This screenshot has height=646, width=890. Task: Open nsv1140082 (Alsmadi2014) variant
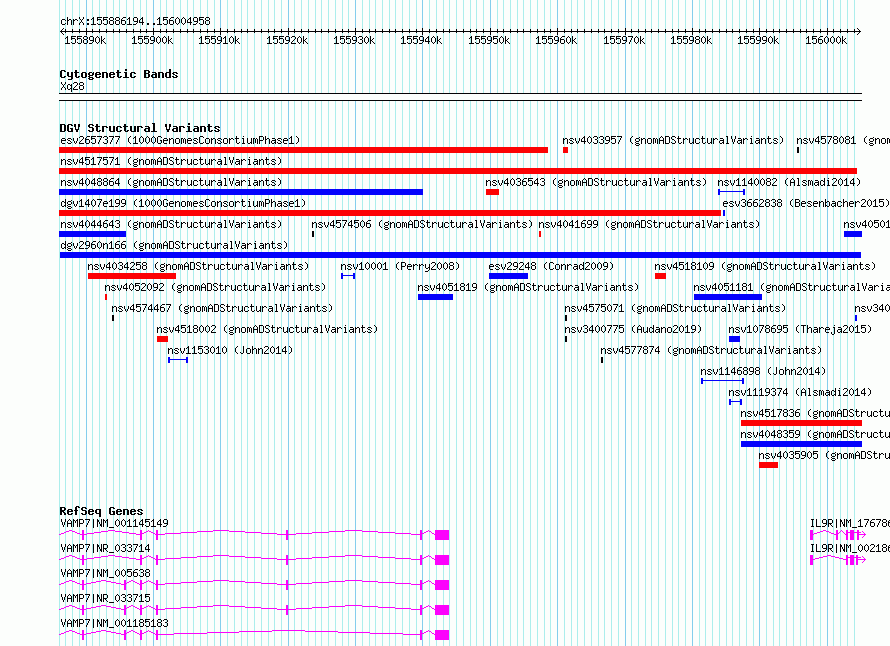789,182
